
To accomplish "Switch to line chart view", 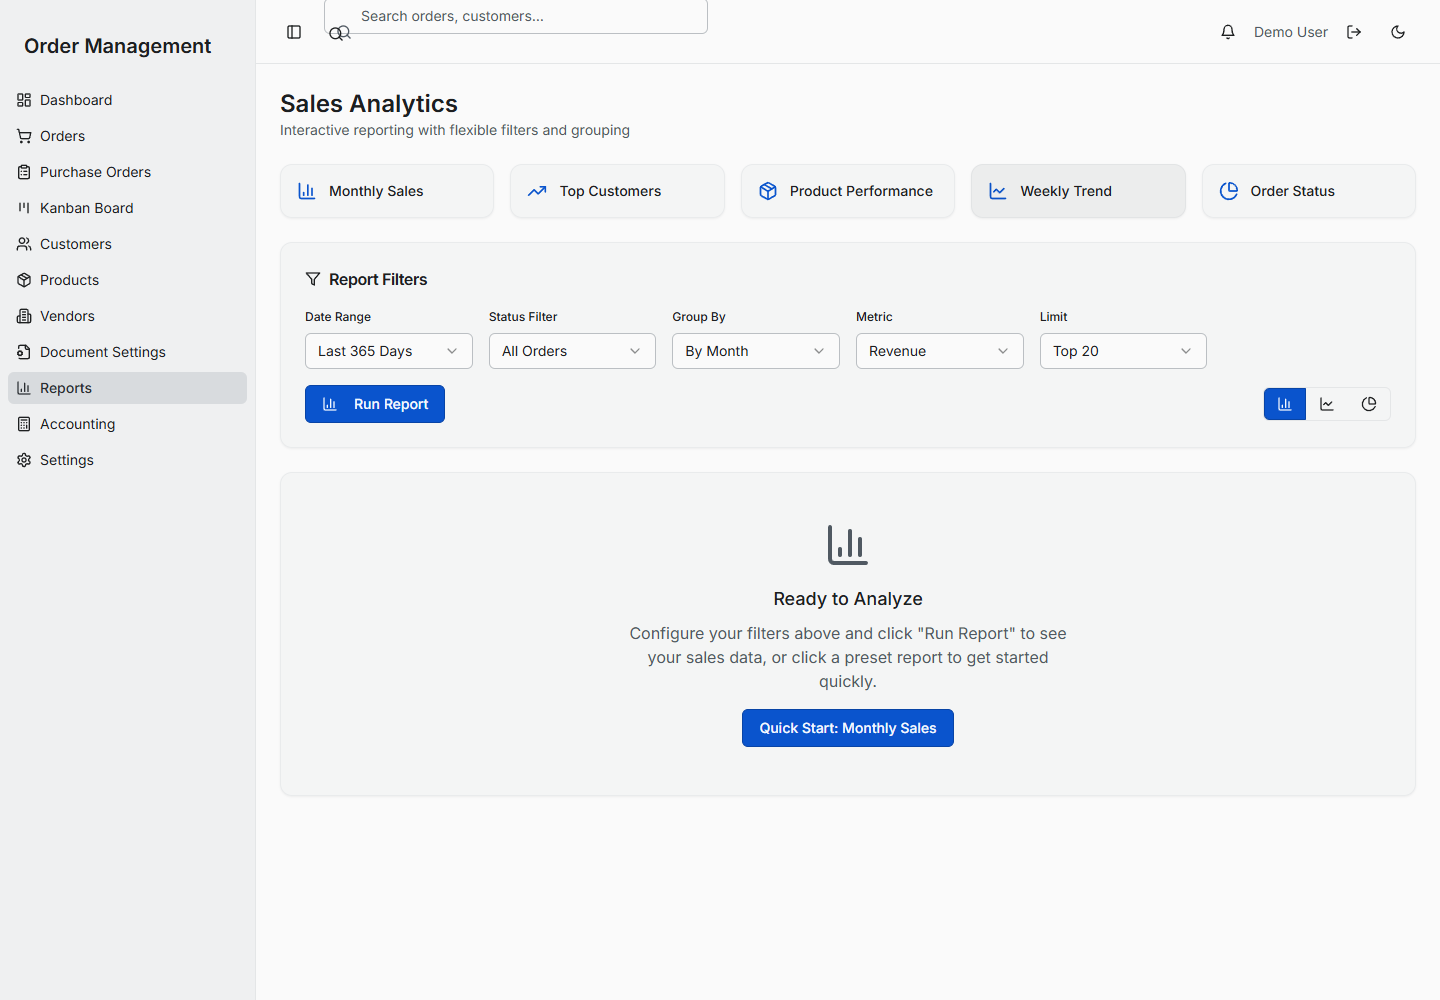I will click(1327, 404).
